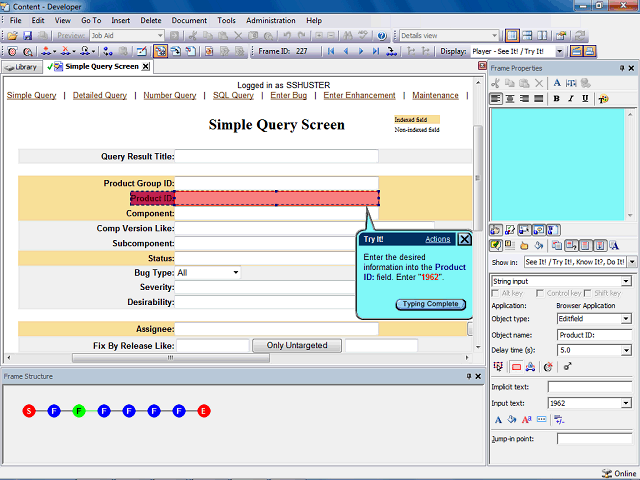This screenshot has width=640, height=480.
Task: Open the Detailed Query link
Action: click(x=100, y=96)
